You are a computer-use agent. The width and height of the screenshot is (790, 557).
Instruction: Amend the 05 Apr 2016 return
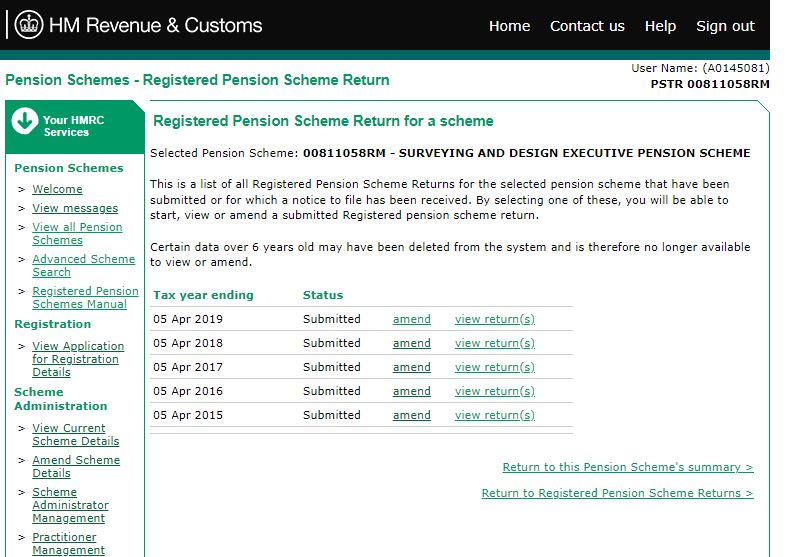tap(412, 391)
